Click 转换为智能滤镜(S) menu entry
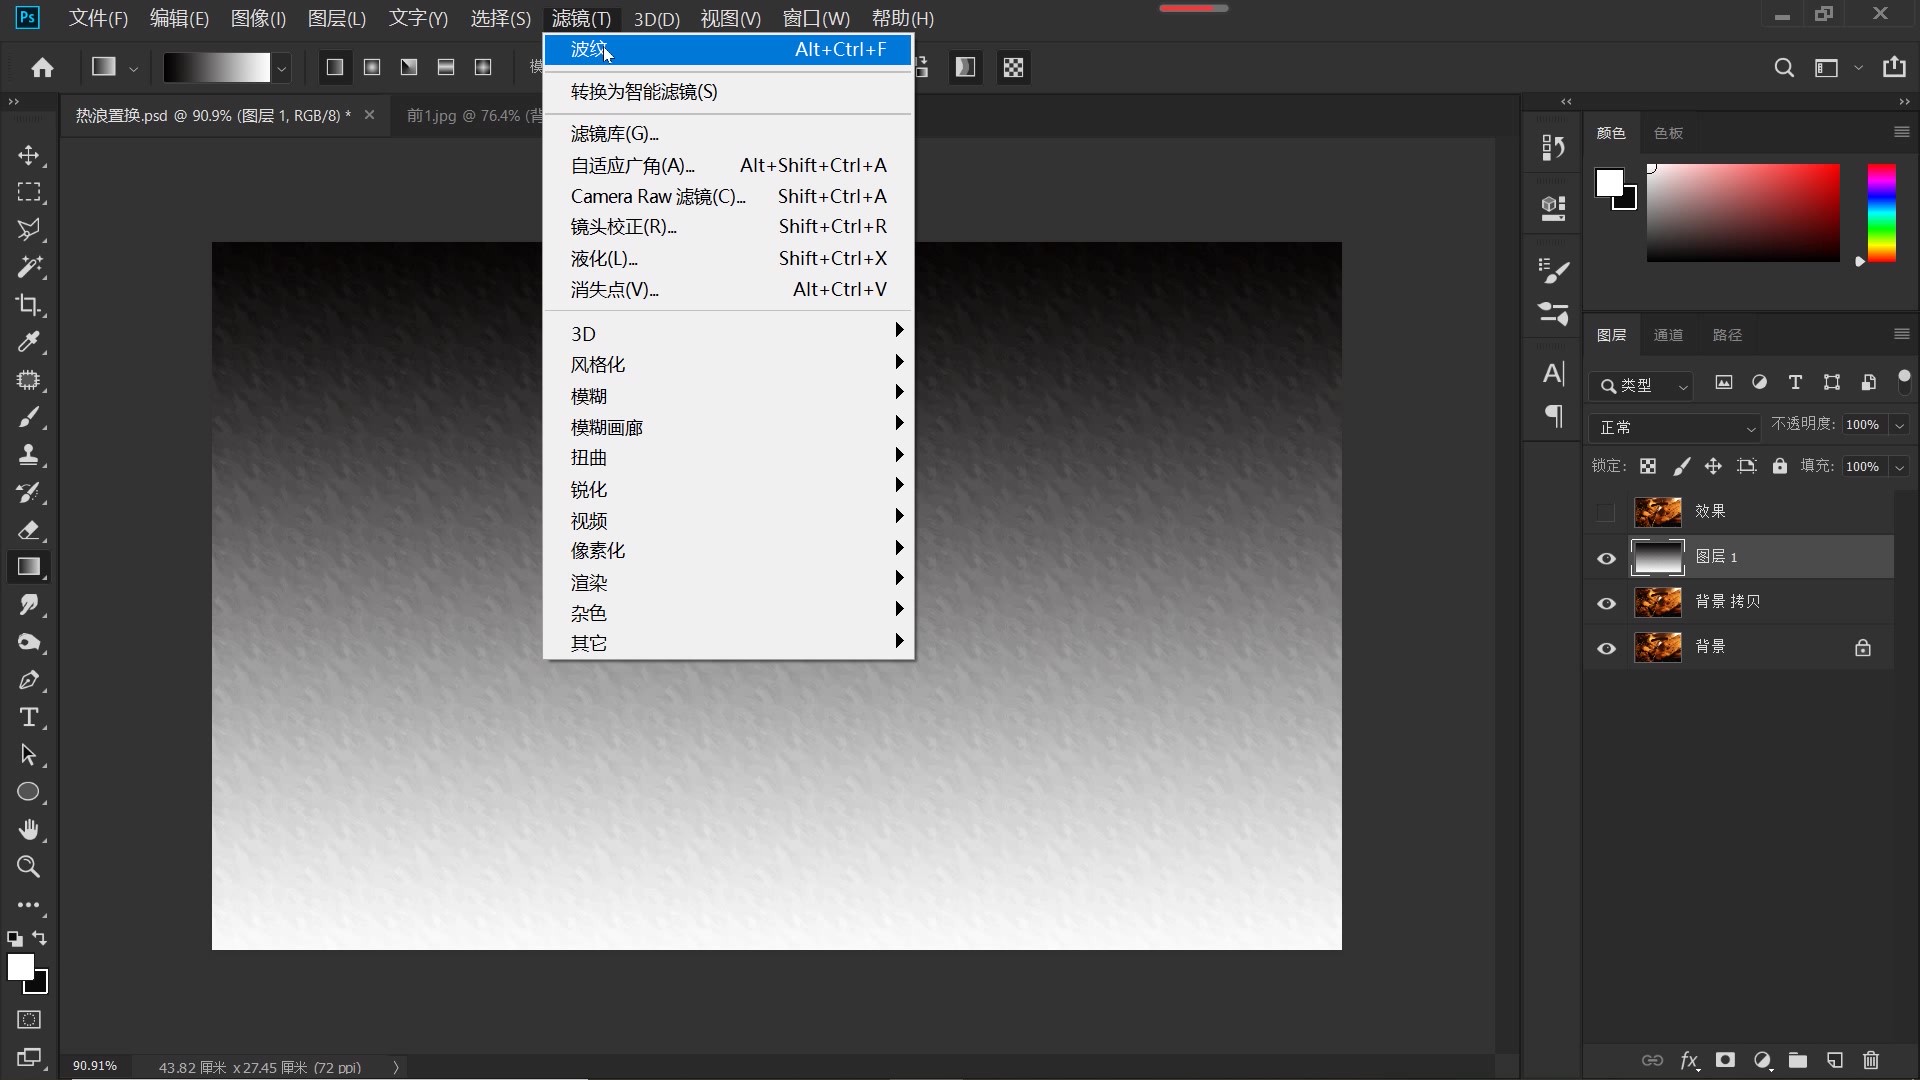The height and width of the screenshot is (1080, 1920). [x=644, y=92]
